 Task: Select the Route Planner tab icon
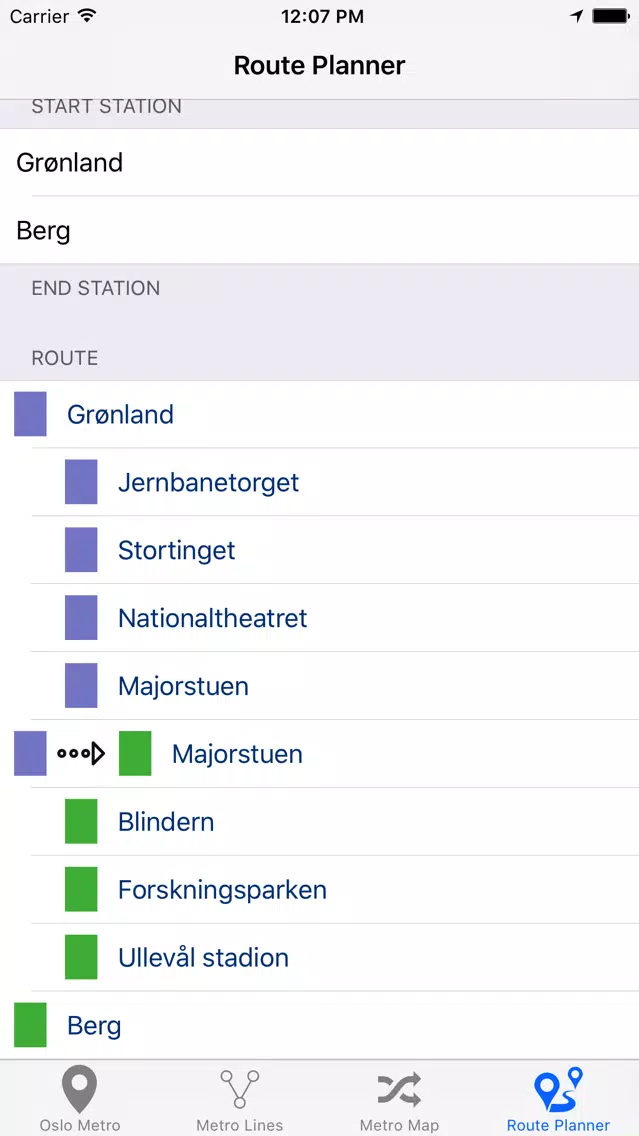(558, 1089)
